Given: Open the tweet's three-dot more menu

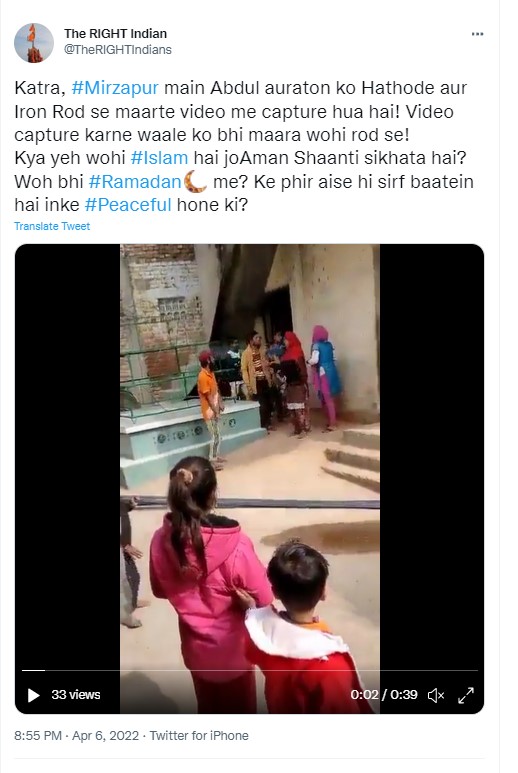Looking at the screenshot, I should click(477, 34).
